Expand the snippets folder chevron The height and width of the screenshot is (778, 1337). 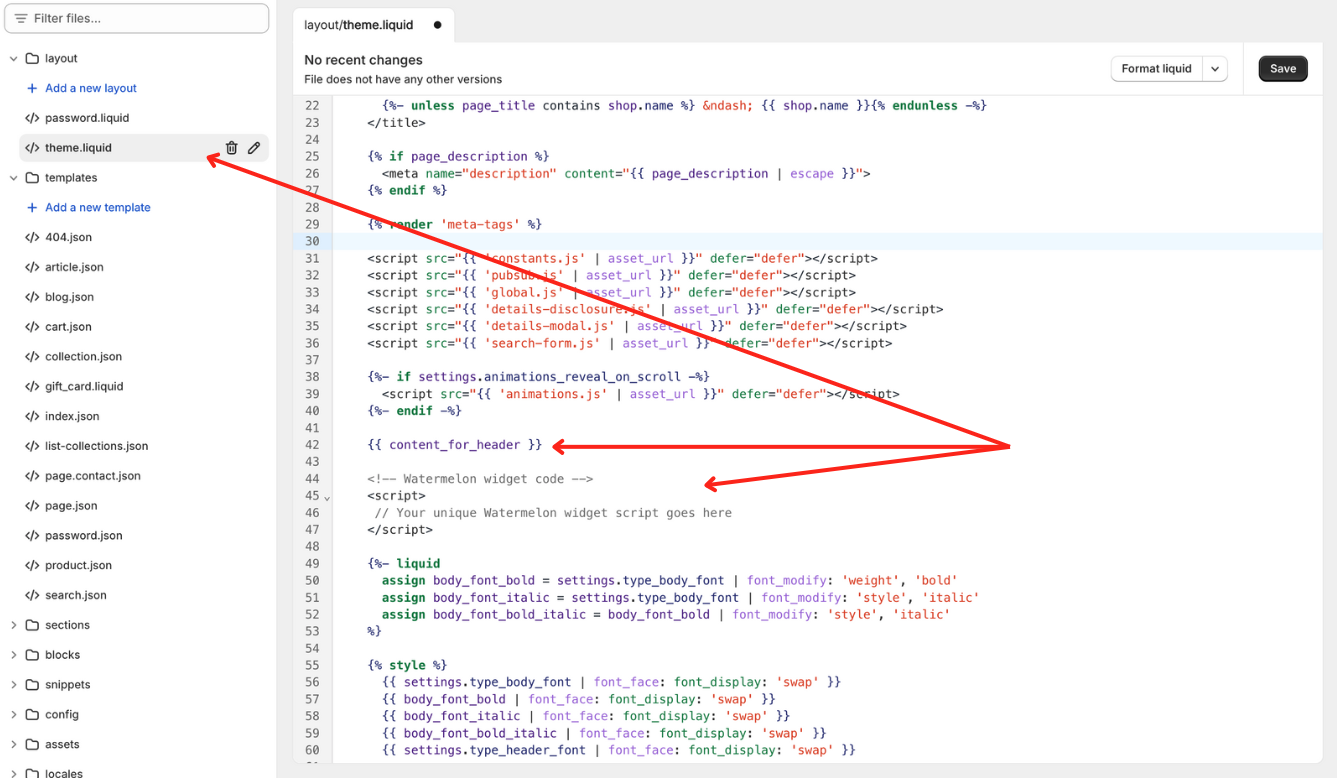point(14,685)
